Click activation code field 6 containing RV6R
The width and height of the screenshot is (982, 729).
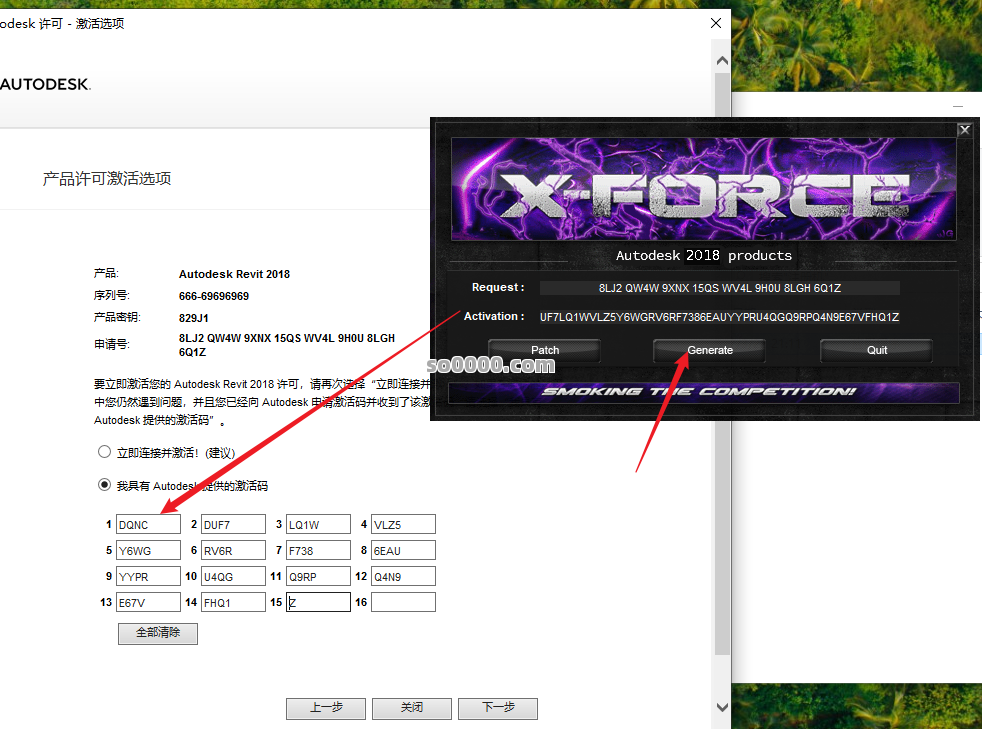pyautogui.click(x=234, y=551)
